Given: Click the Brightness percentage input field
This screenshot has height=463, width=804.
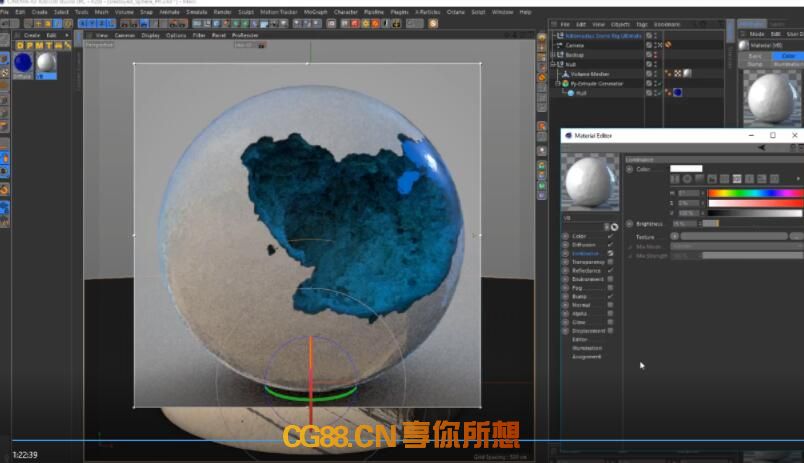Looking at the screenshot, I should [684, 224].
